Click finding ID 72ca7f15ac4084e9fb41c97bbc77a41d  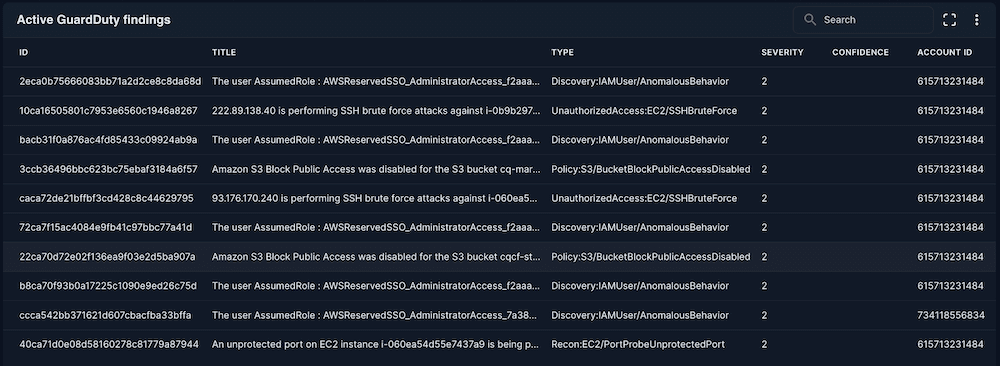point(106,228)
